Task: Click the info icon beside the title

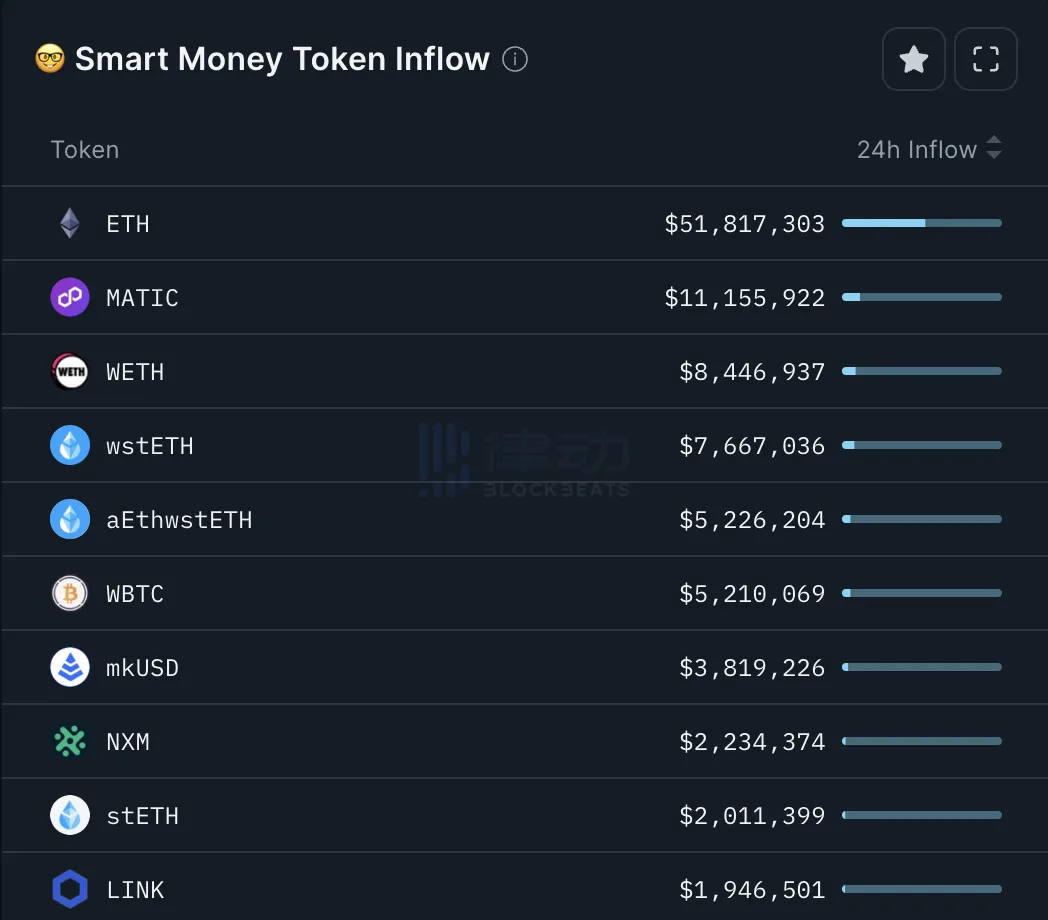Action: pyautogui.click(x=515, y=60)
